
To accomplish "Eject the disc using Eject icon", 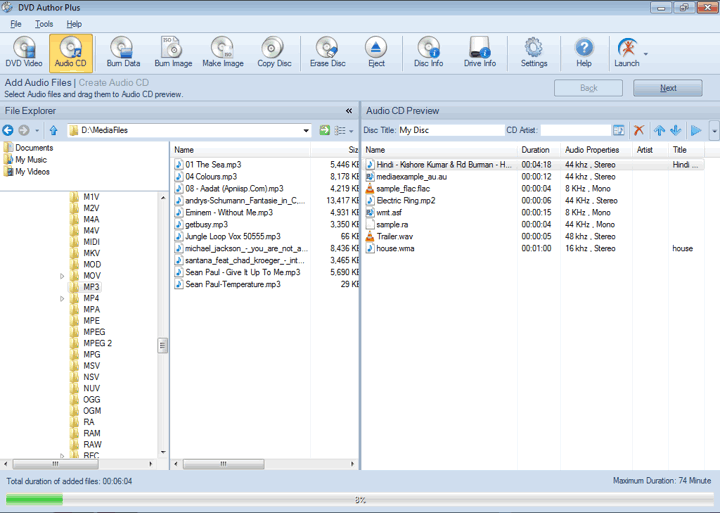I will [x=376, y=52].
